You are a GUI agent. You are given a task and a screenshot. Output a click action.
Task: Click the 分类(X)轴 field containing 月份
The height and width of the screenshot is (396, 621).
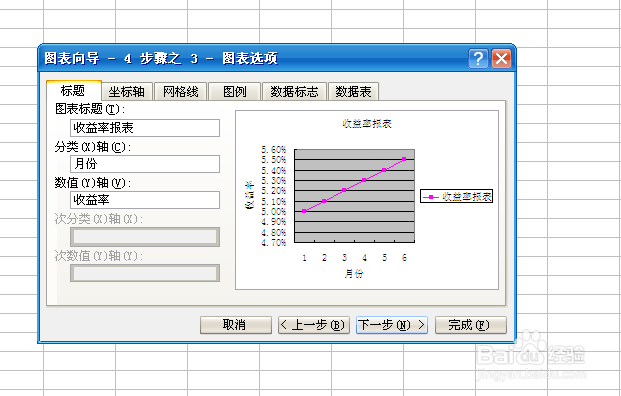point(145,164)
